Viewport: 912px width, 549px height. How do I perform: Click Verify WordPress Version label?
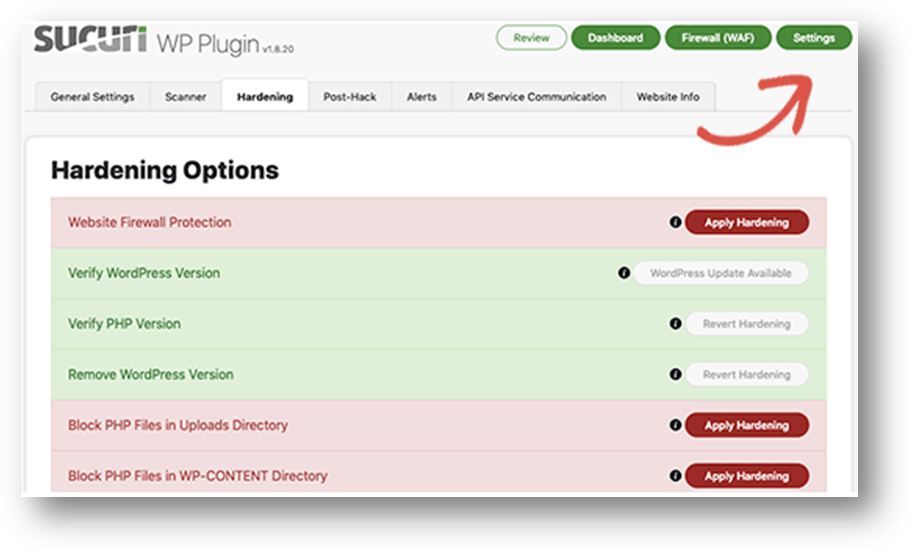point(144,273)
